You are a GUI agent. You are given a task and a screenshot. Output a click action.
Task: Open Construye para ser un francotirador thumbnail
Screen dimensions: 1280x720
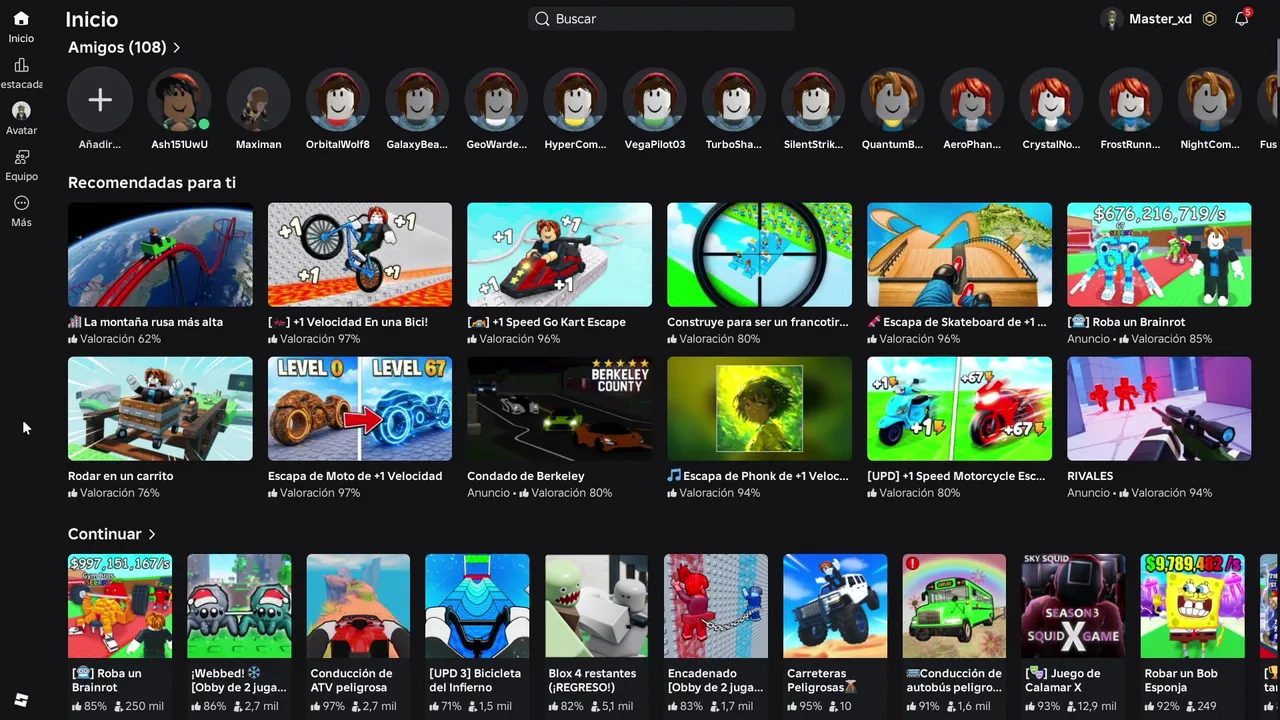760,255
